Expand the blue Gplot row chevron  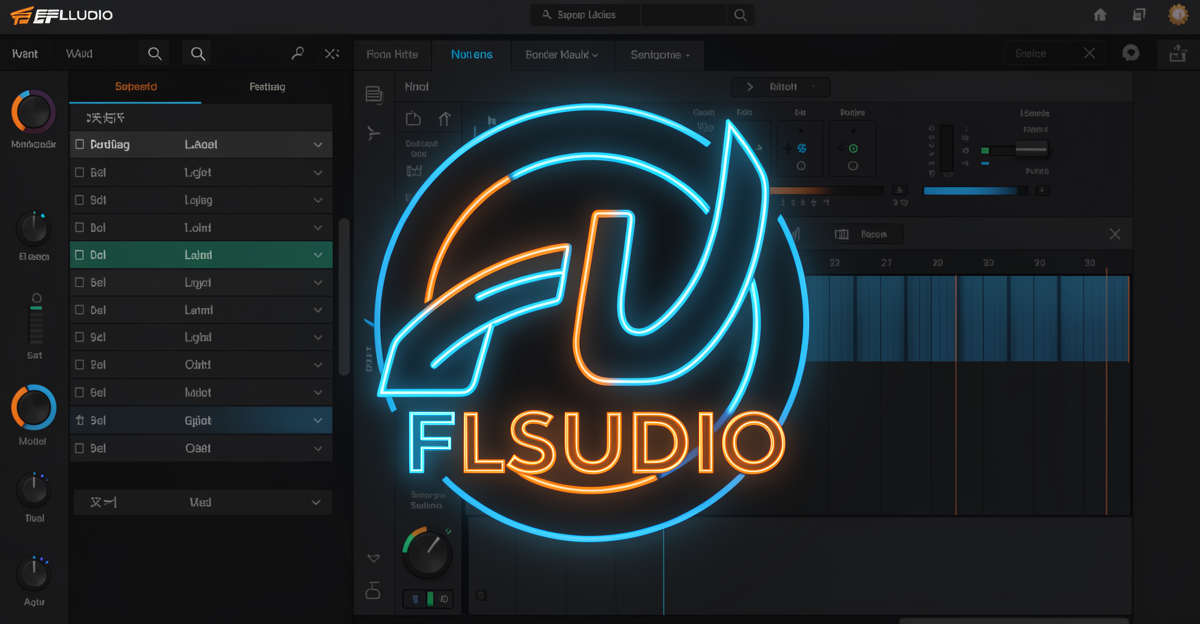318,421
